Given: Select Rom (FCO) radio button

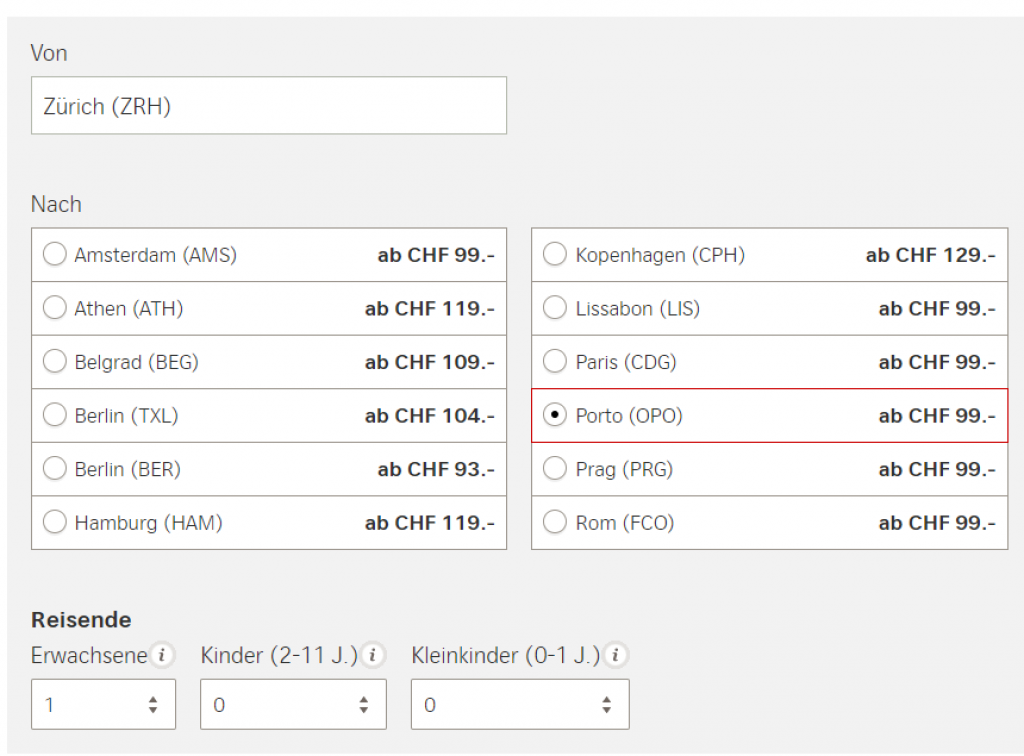Looking at the screenshot, I should 555,522.
